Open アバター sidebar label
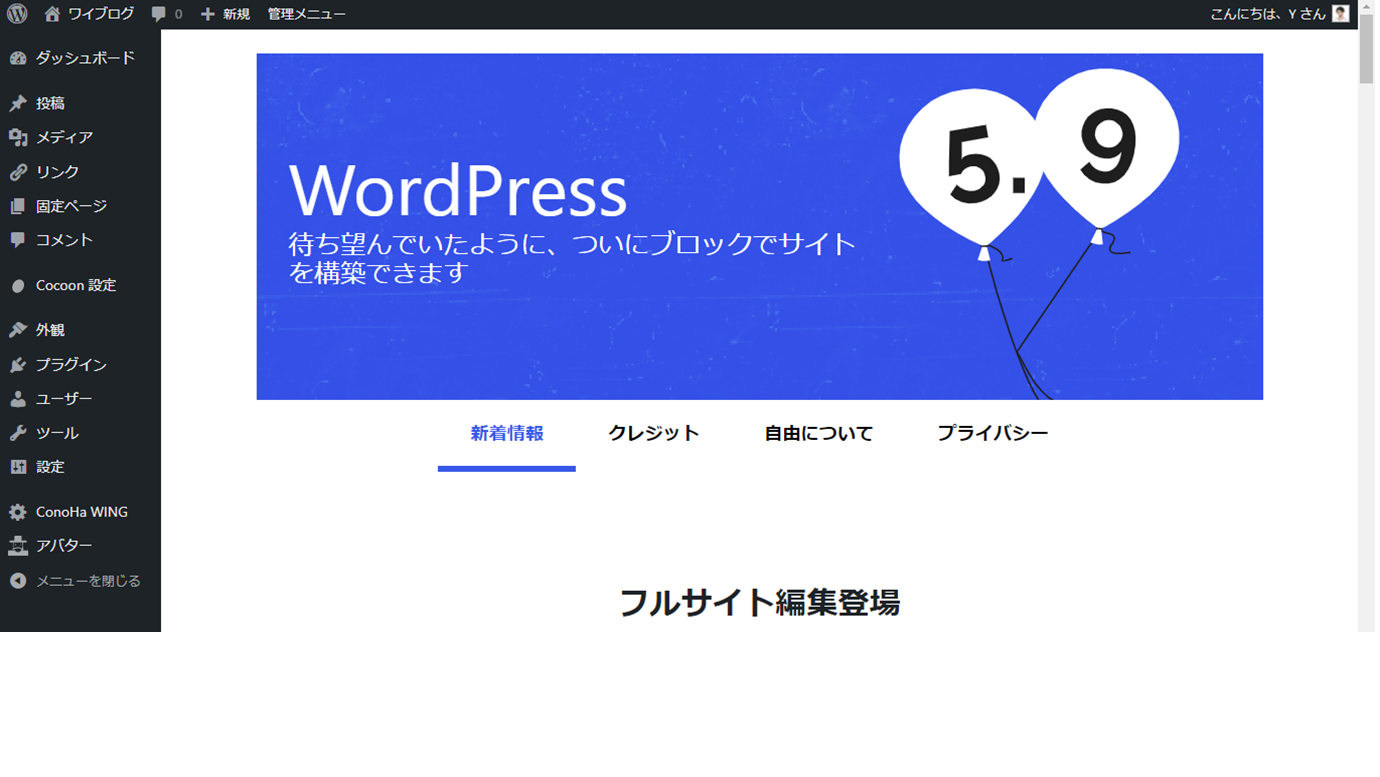This screenshot has height=777, width=1380. tap(64, 546)
